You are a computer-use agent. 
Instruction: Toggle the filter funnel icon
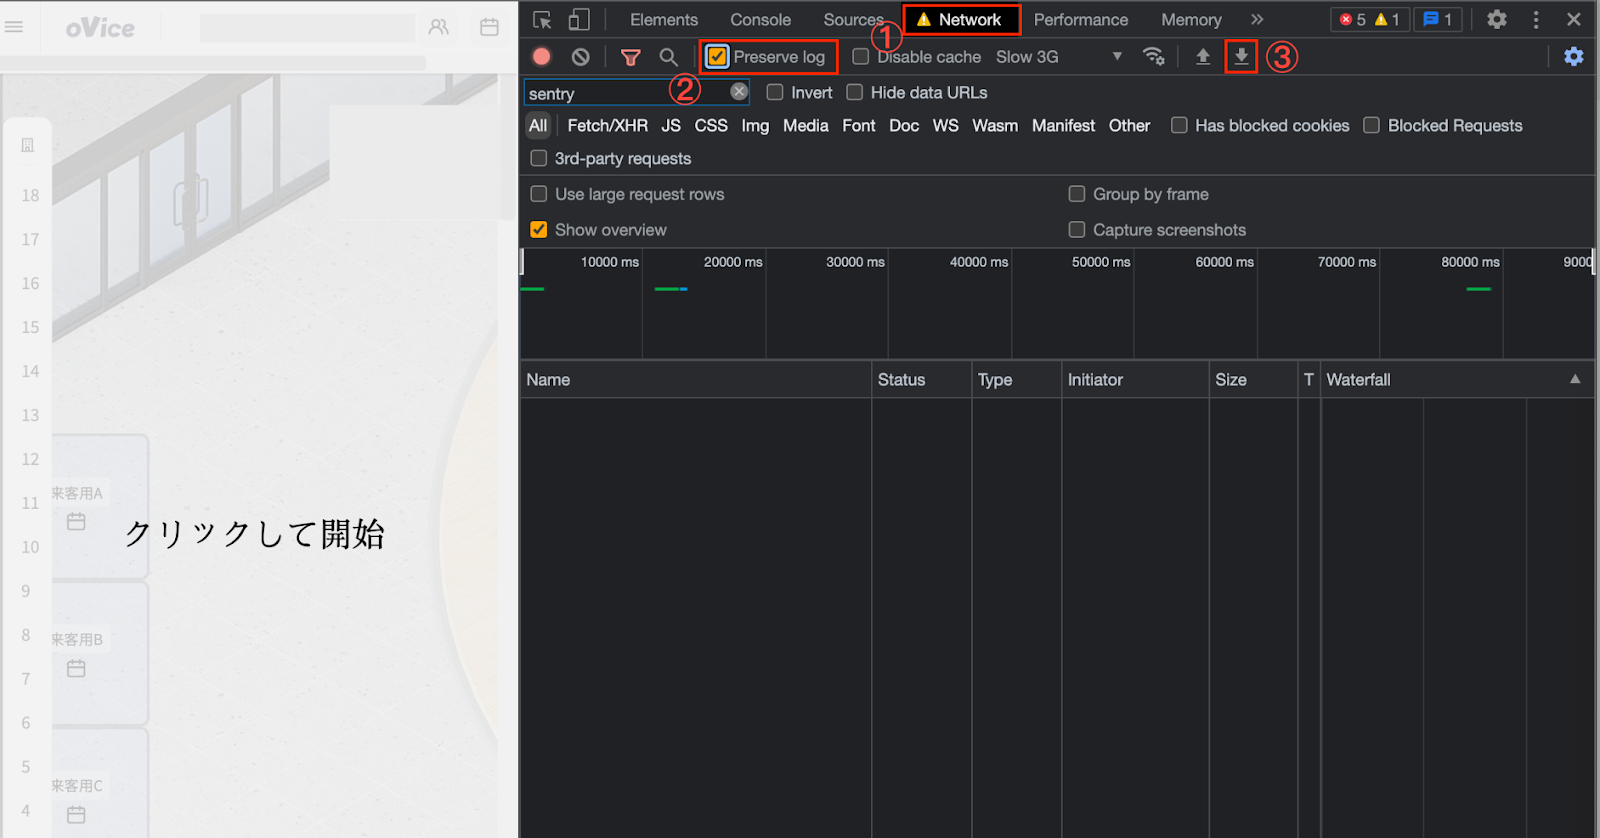click(x=630, y=57)
